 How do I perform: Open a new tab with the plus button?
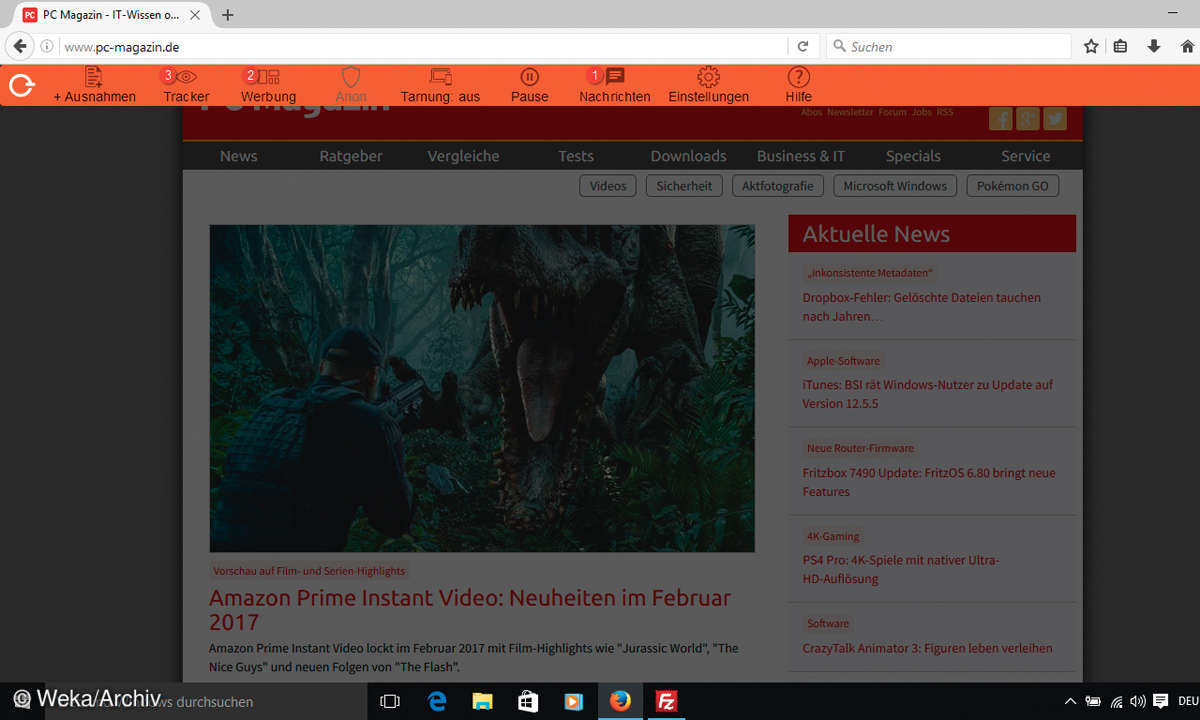228,15
